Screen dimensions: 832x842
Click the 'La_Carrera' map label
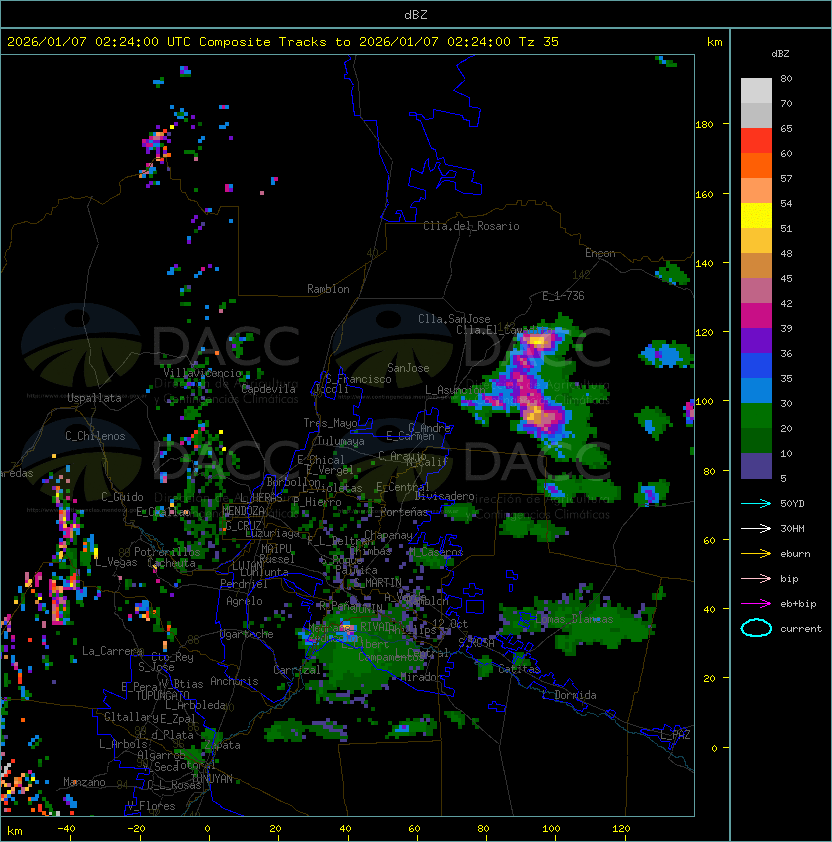pos(112,651)
